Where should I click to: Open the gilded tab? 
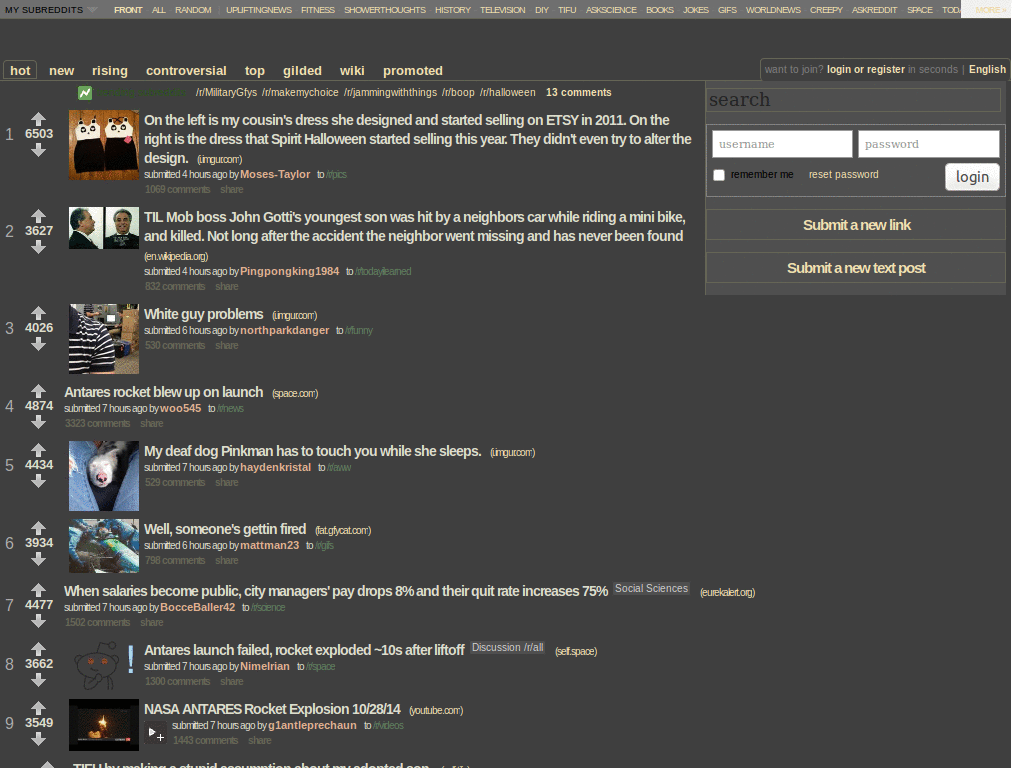302,71
